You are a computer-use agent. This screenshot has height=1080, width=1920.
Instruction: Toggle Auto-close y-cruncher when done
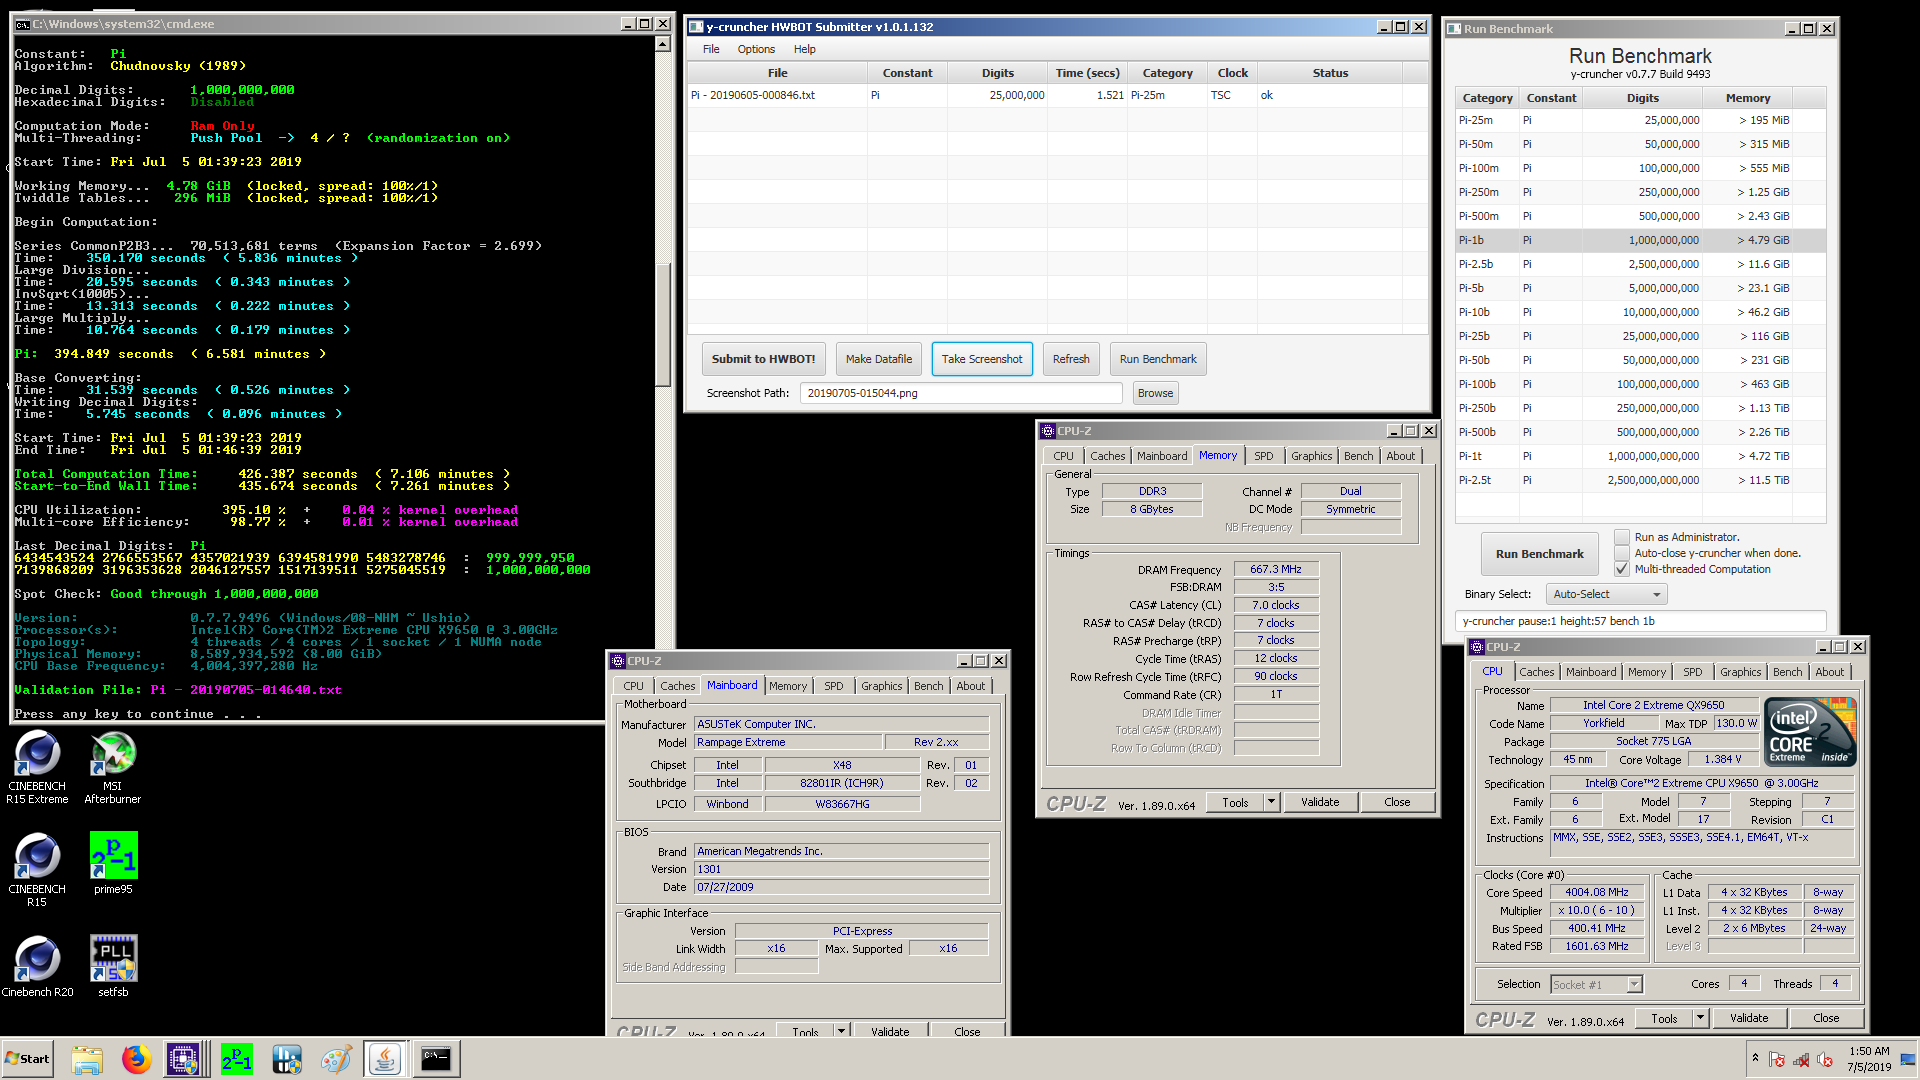pyautogui.click(x=1622, y=553)
